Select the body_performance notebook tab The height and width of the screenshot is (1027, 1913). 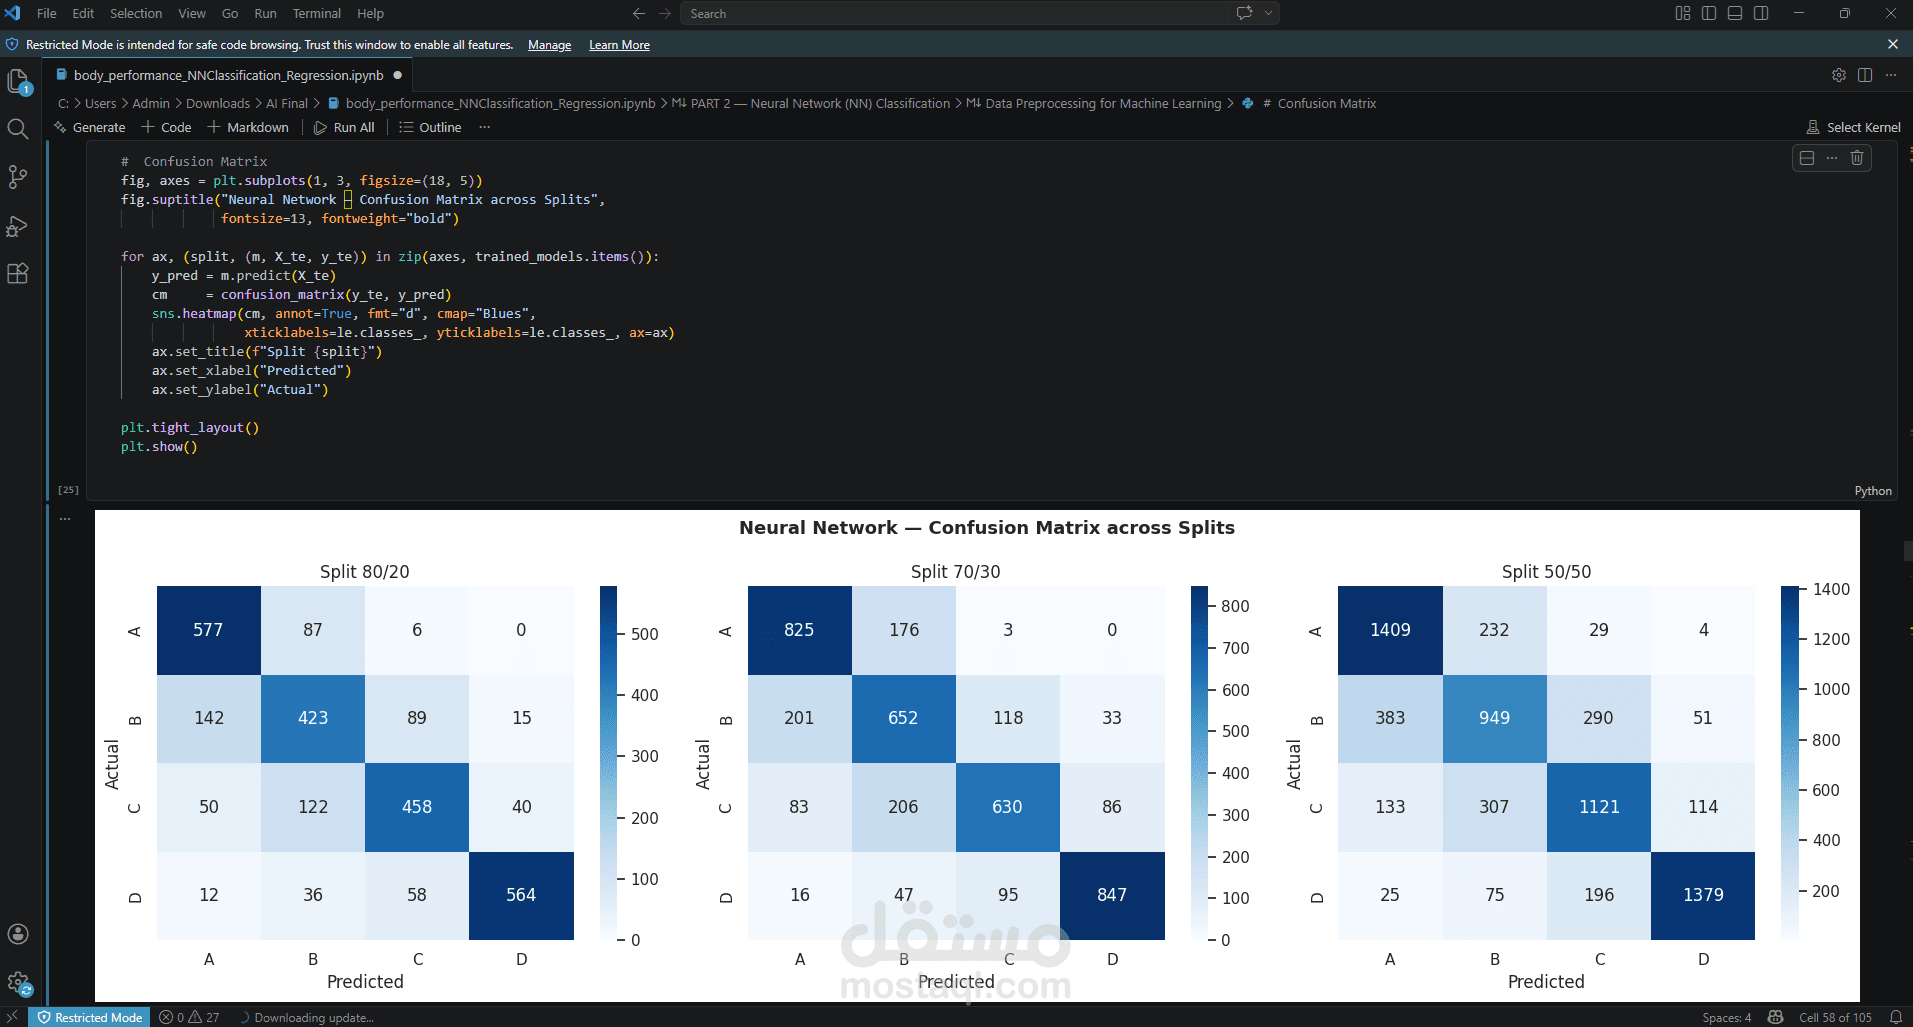(x=228, y=75)
